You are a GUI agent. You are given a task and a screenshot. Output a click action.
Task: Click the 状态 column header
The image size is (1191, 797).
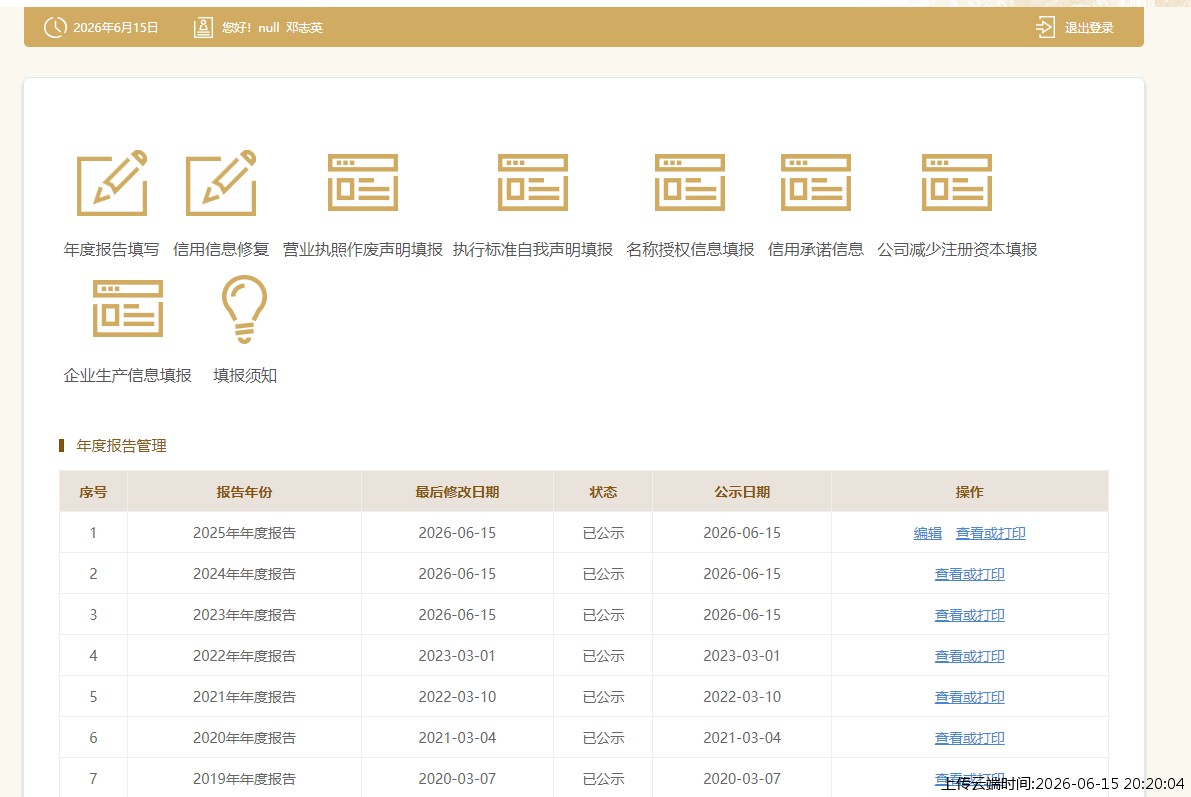click(603, 492)
